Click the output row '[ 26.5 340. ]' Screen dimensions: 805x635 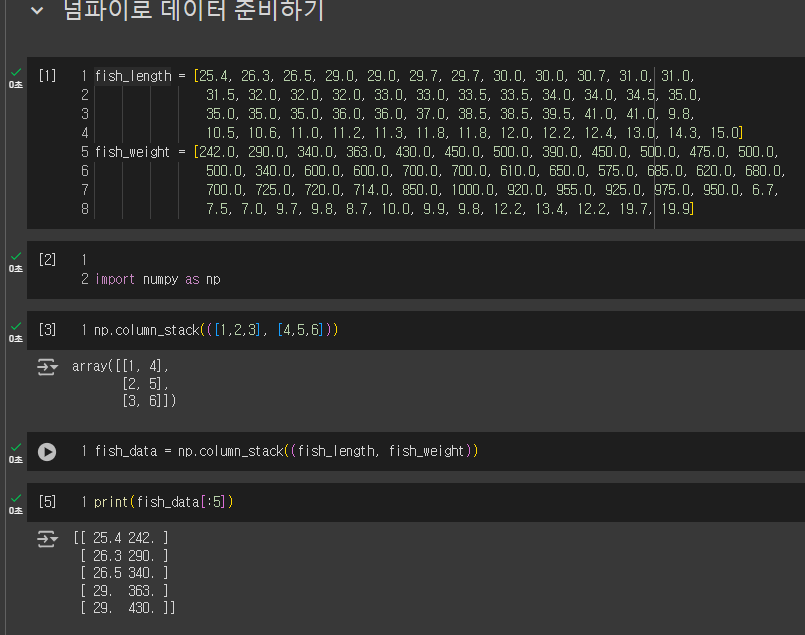124,573
